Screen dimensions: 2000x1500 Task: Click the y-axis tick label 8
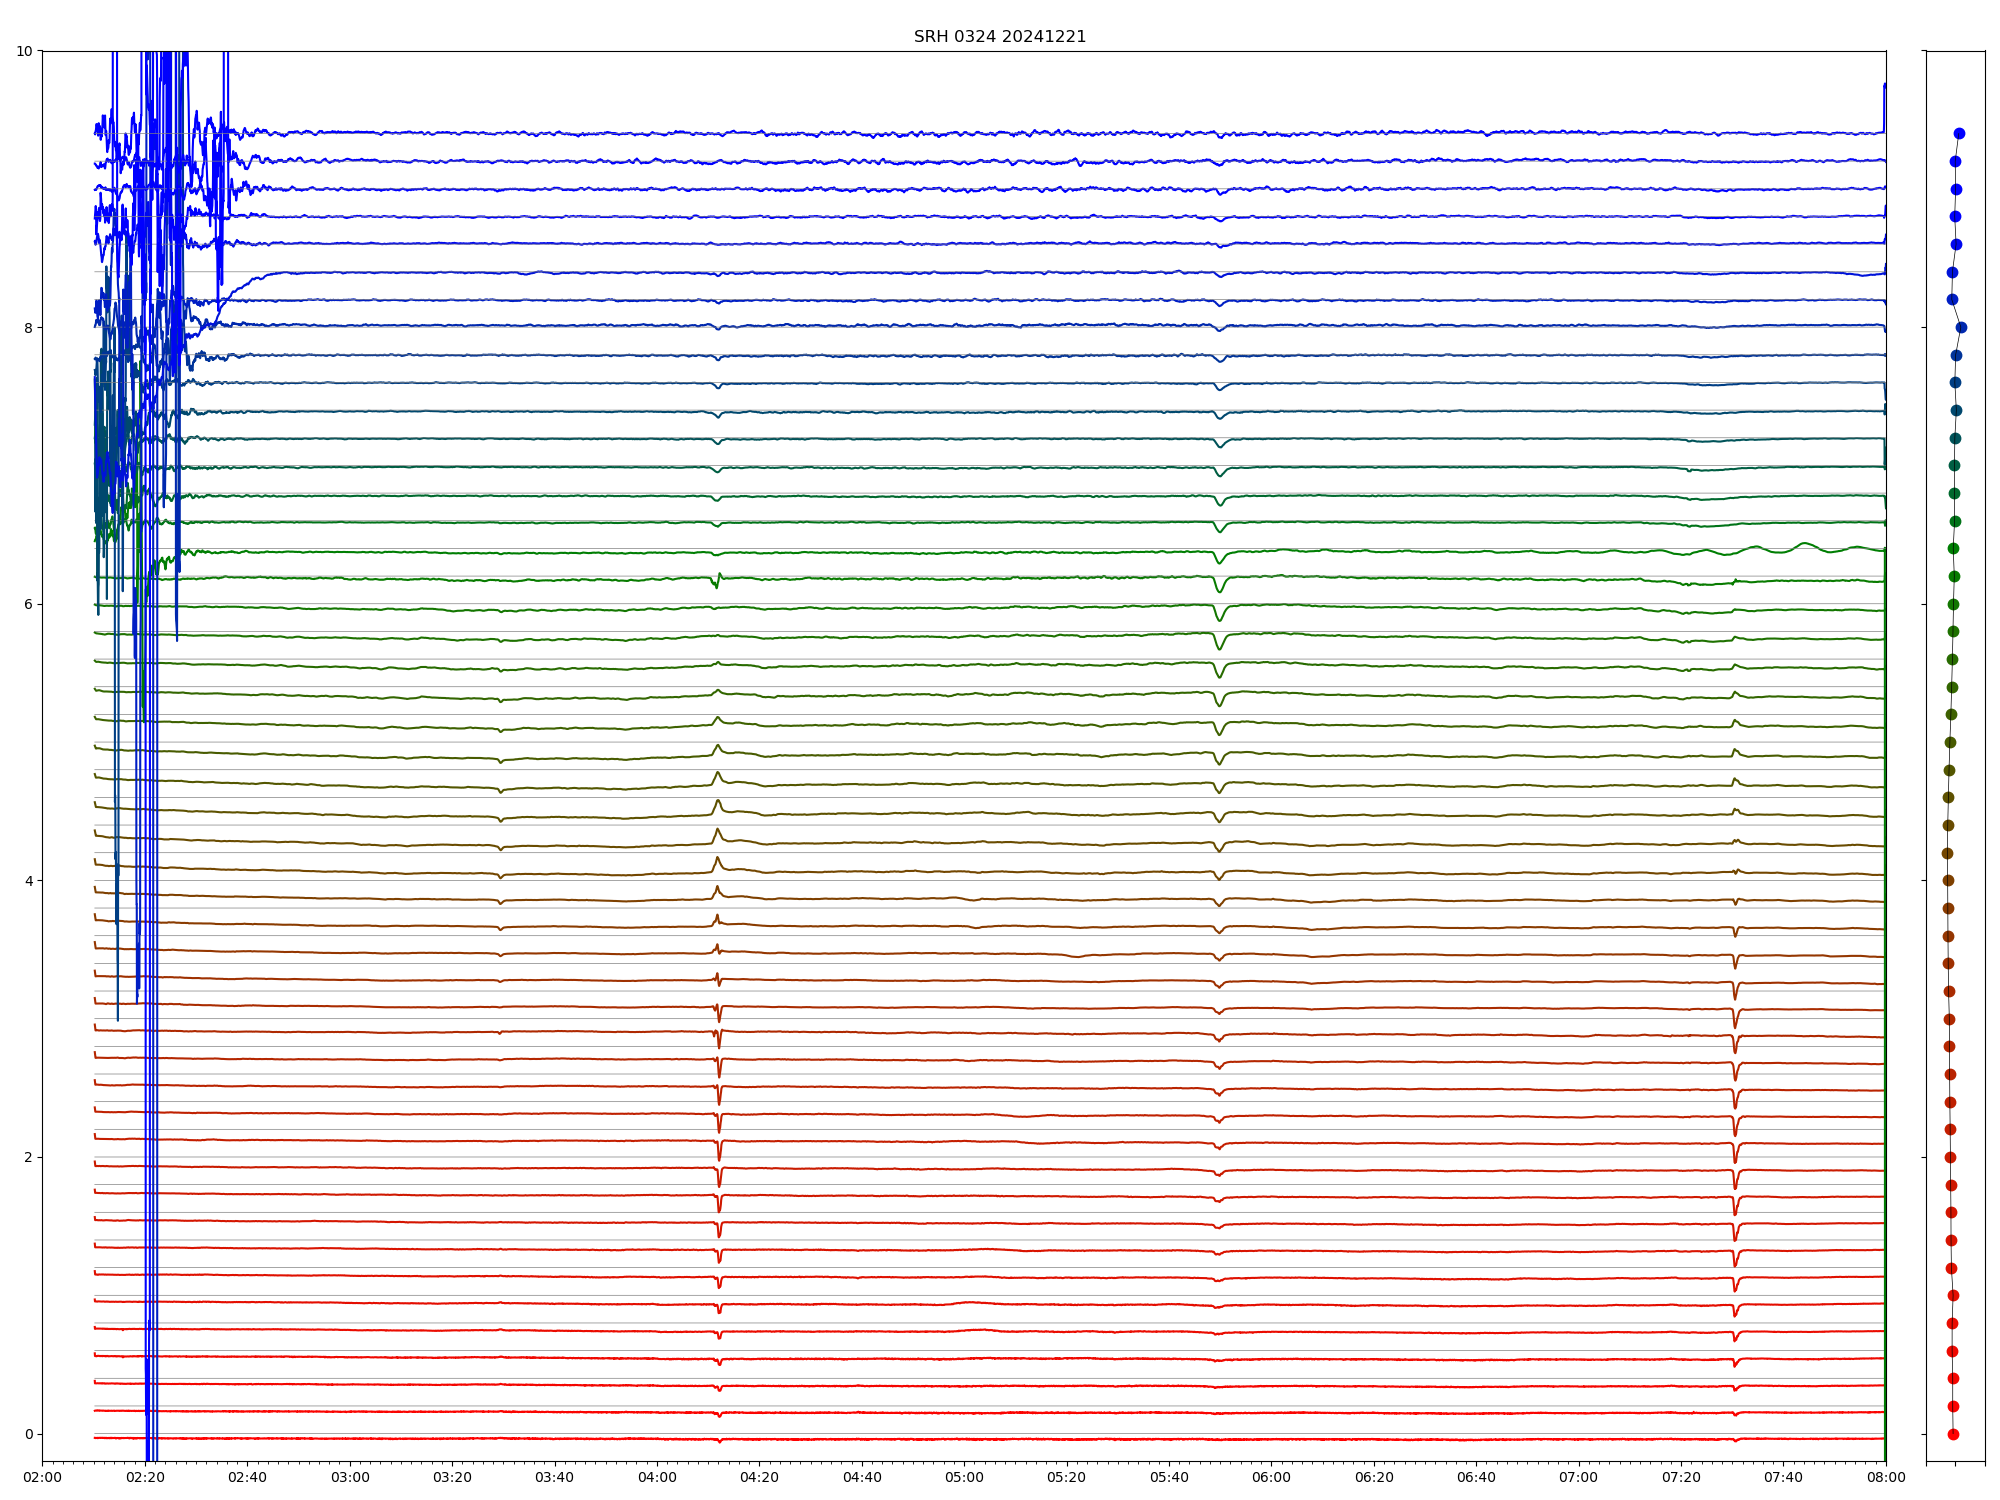point(28,328)
